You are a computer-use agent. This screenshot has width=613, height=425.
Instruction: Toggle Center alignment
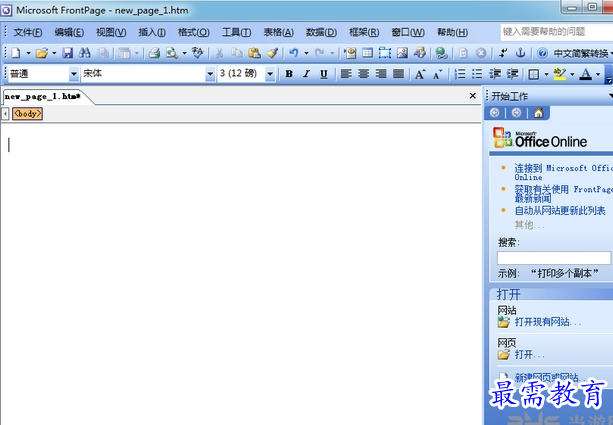(x=364, y=74)
